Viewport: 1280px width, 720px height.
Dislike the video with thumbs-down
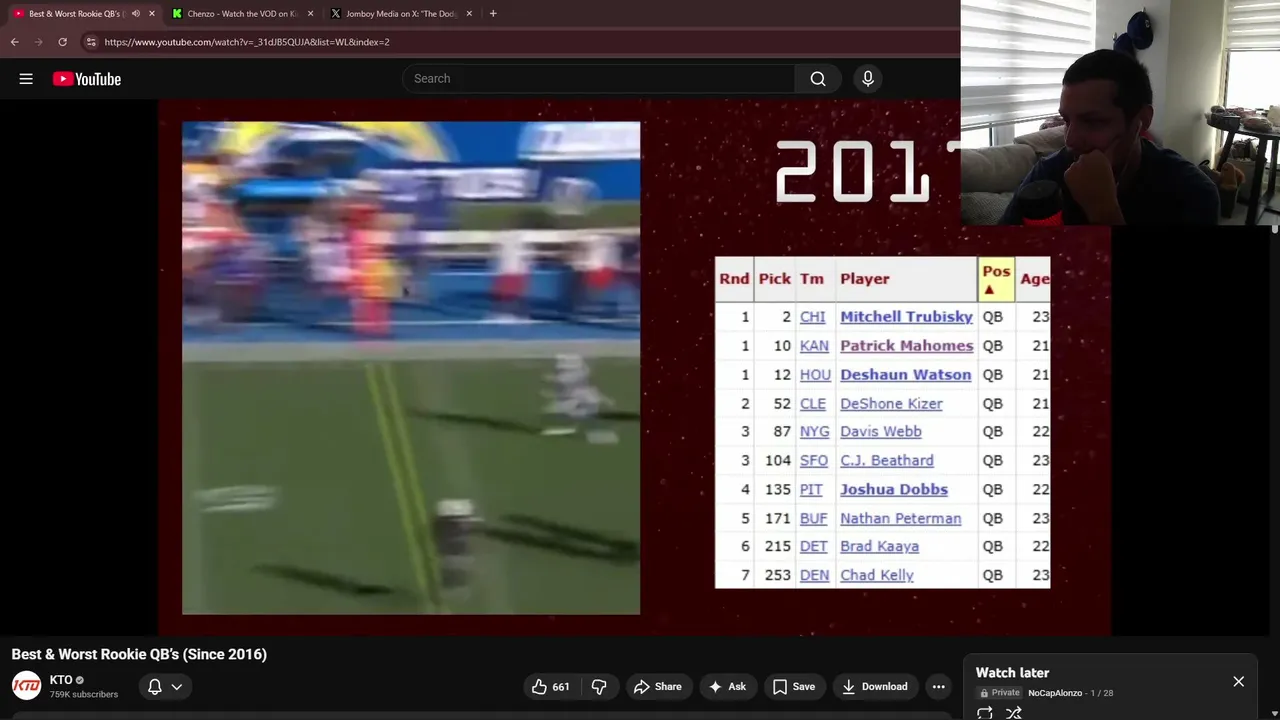click(x=599, y=687)
